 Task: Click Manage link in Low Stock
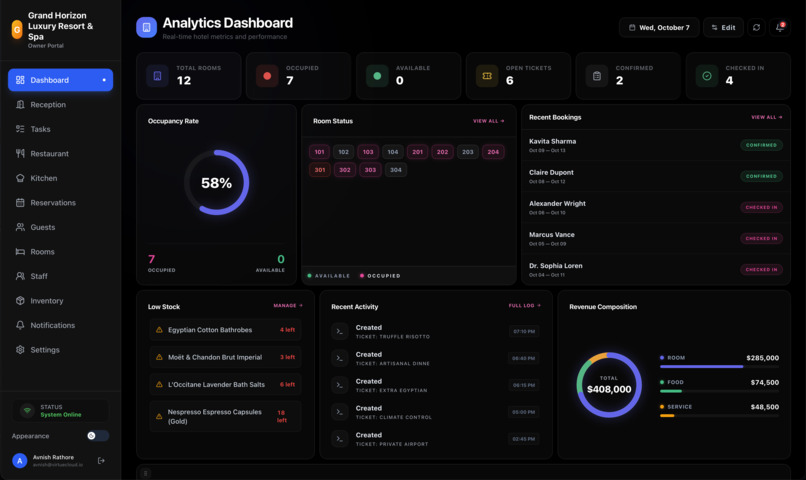(x=288, y=306)
